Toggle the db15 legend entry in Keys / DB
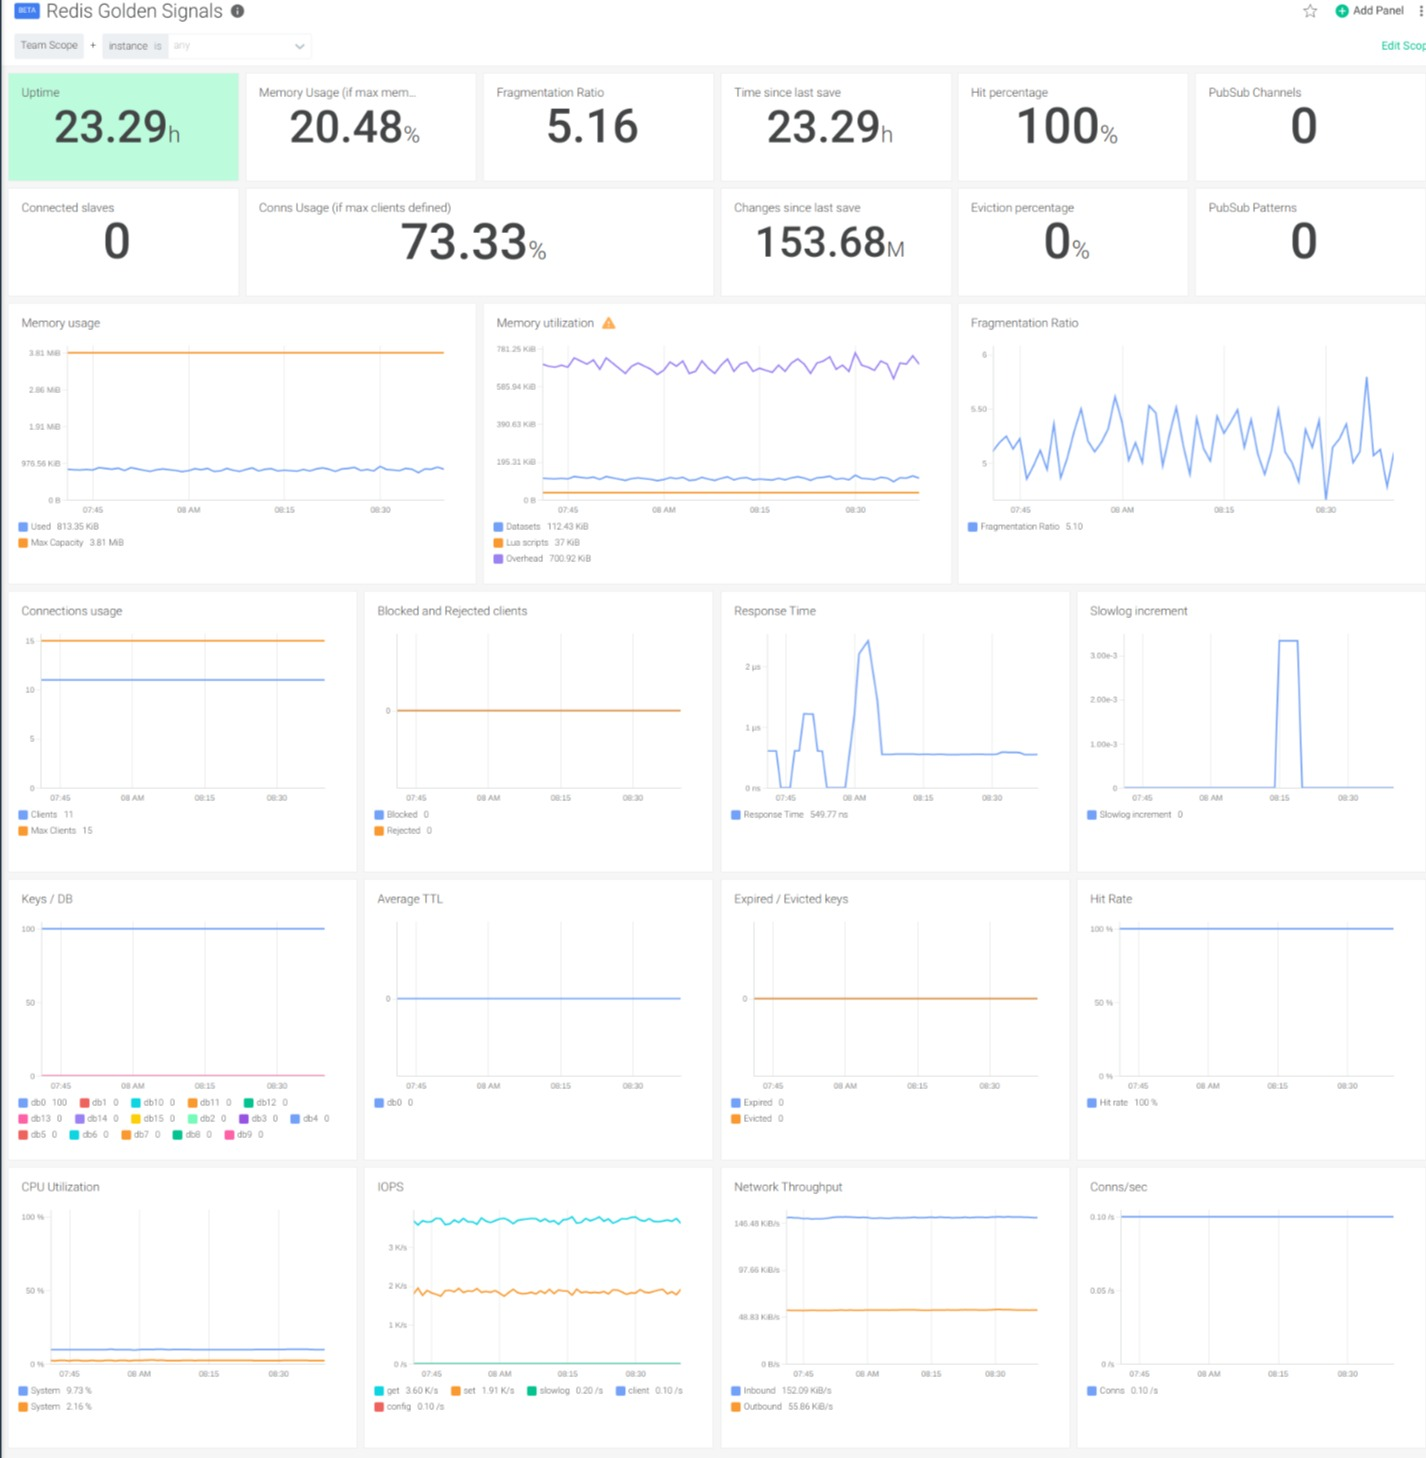1426x1458 pixels. pos(153,1118)
